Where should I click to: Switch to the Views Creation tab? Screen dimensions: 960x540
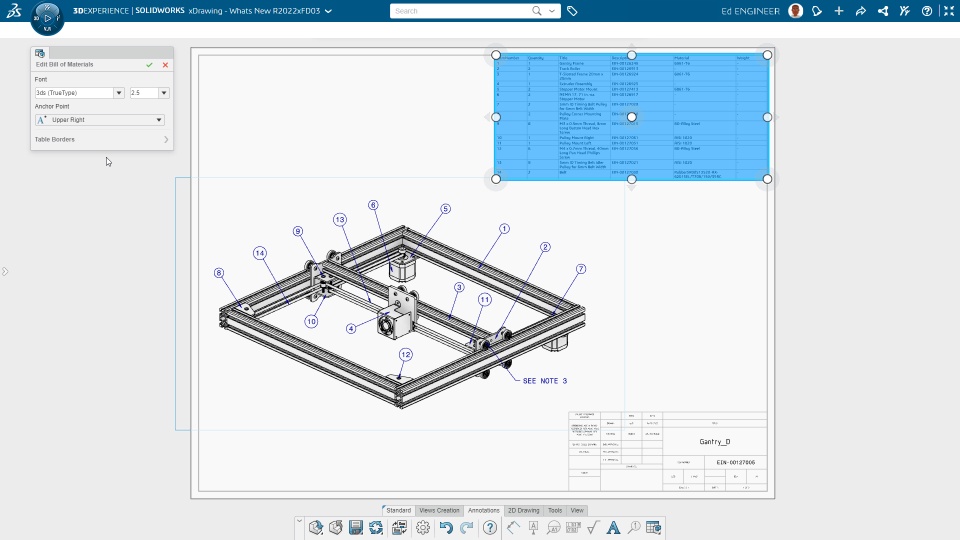coord(439,510)
